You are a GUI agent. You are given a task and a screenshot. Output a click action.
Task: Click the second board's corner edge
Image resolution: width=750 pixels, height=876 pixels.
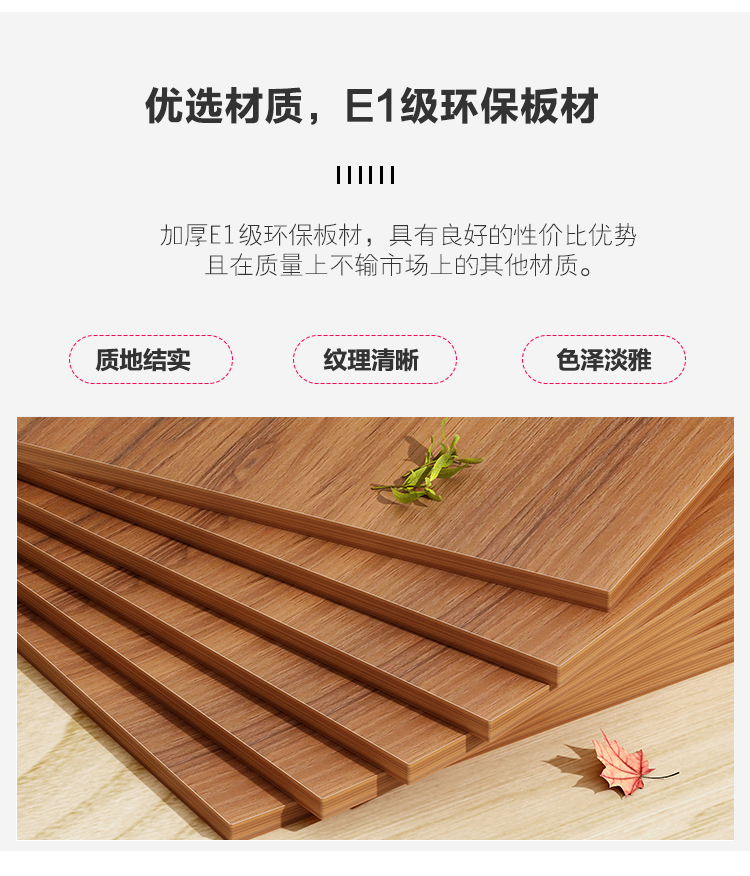553,675
